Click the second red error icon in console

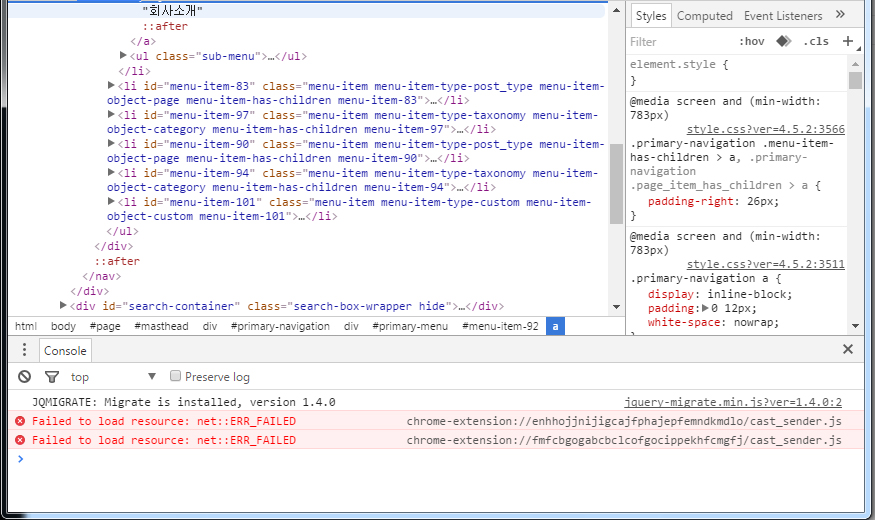tap(20, 440)
